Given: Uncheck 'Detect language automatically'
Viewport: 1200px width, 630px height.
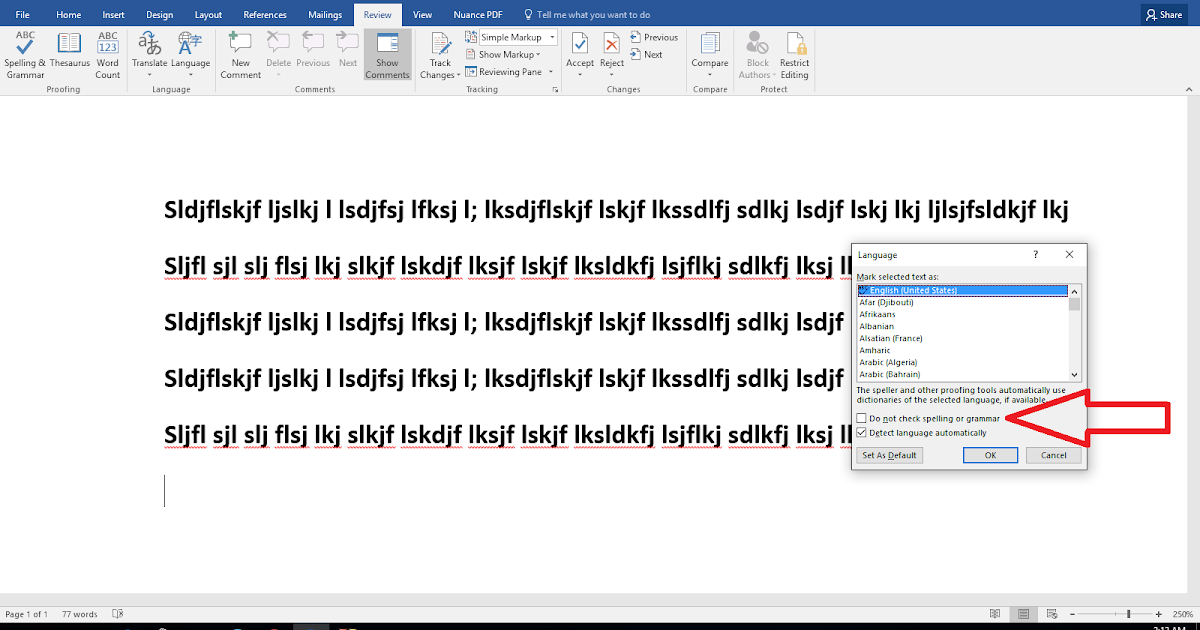Looking at the screenshot, I should tap(862, 431).
